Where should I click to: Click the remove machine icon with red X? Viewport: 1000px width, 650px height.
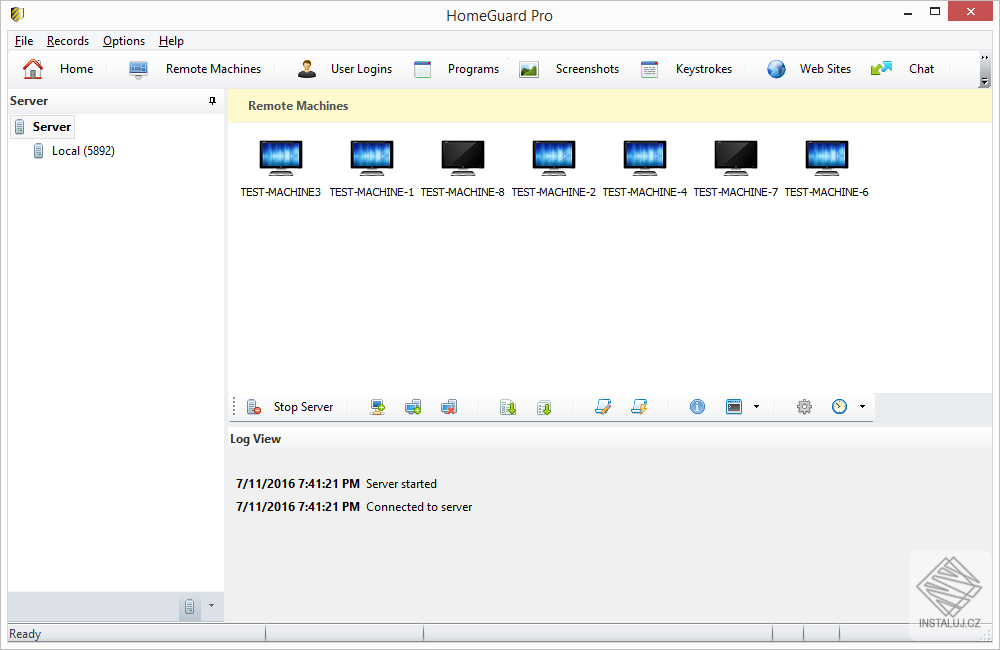(449, 407)
